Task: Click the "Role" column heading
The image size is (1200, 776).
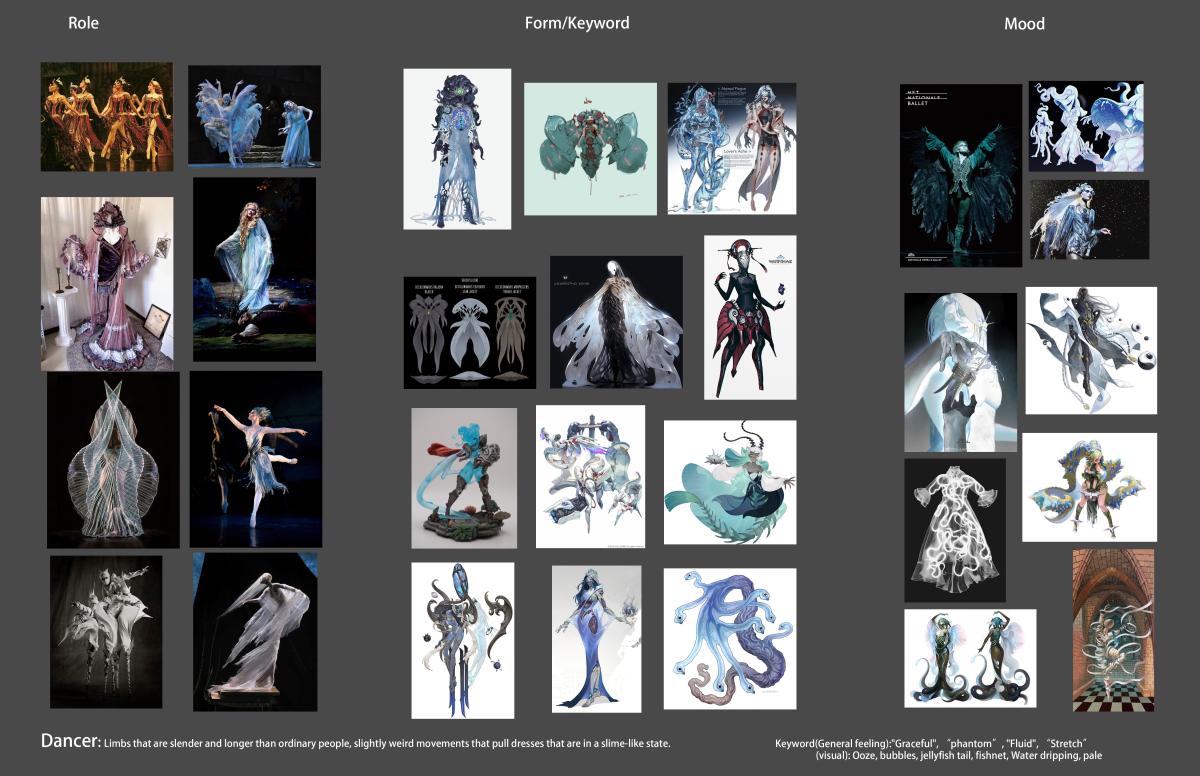Action: click(x=83, y=23)
